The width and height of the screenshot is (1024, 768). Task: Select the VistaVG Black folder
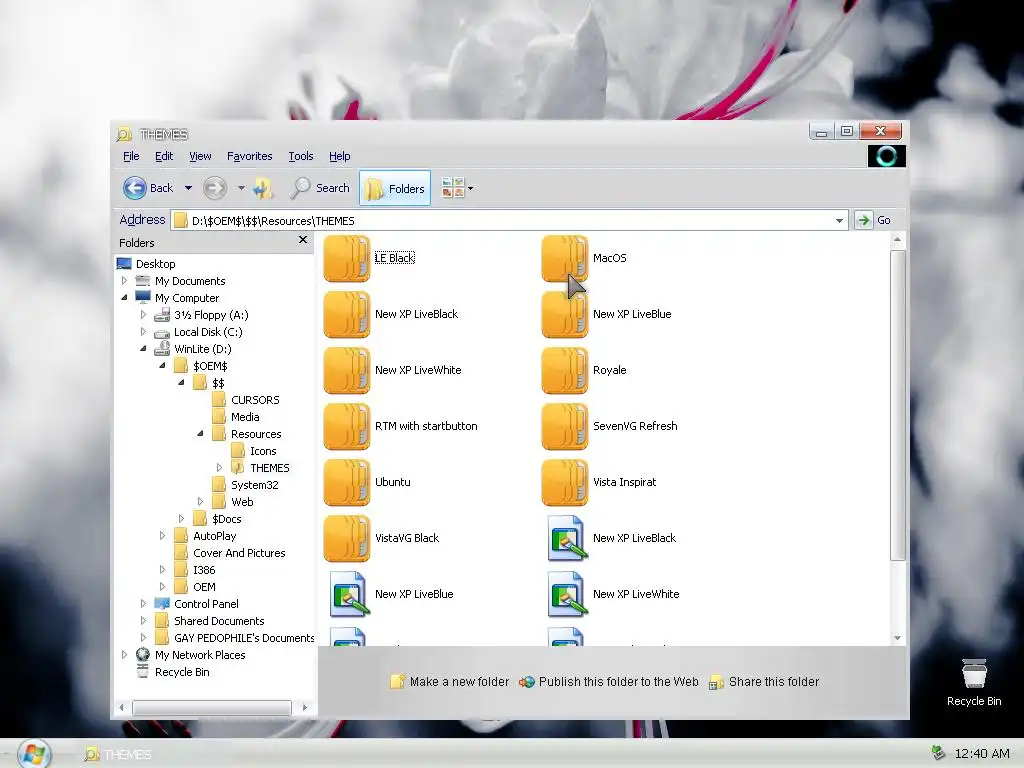tap(381, 539)
